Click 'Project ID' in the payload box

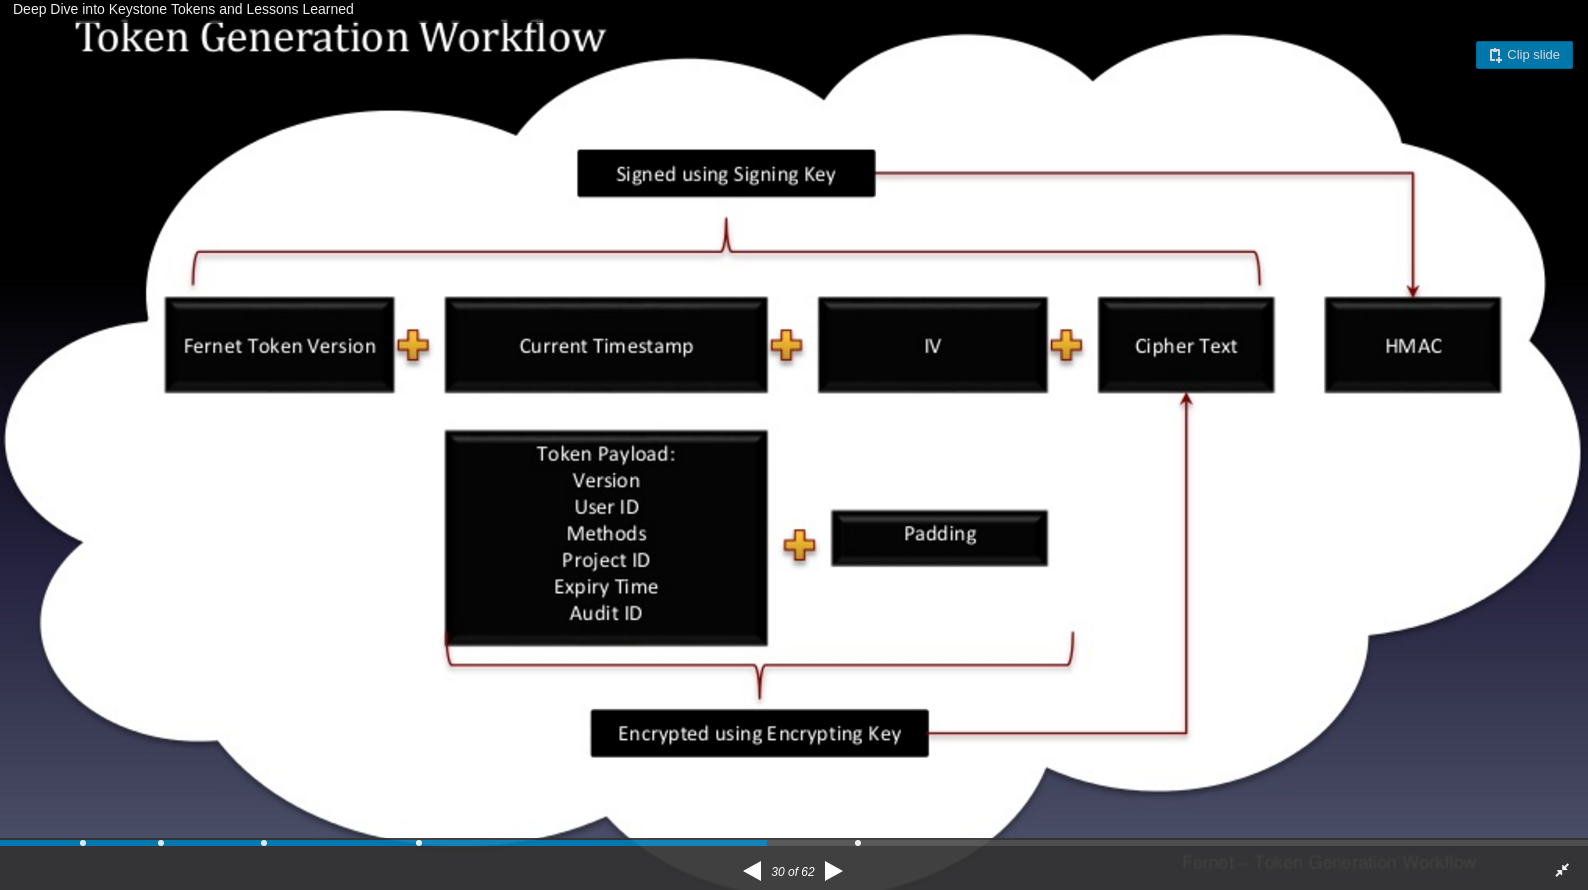[606, 560]
